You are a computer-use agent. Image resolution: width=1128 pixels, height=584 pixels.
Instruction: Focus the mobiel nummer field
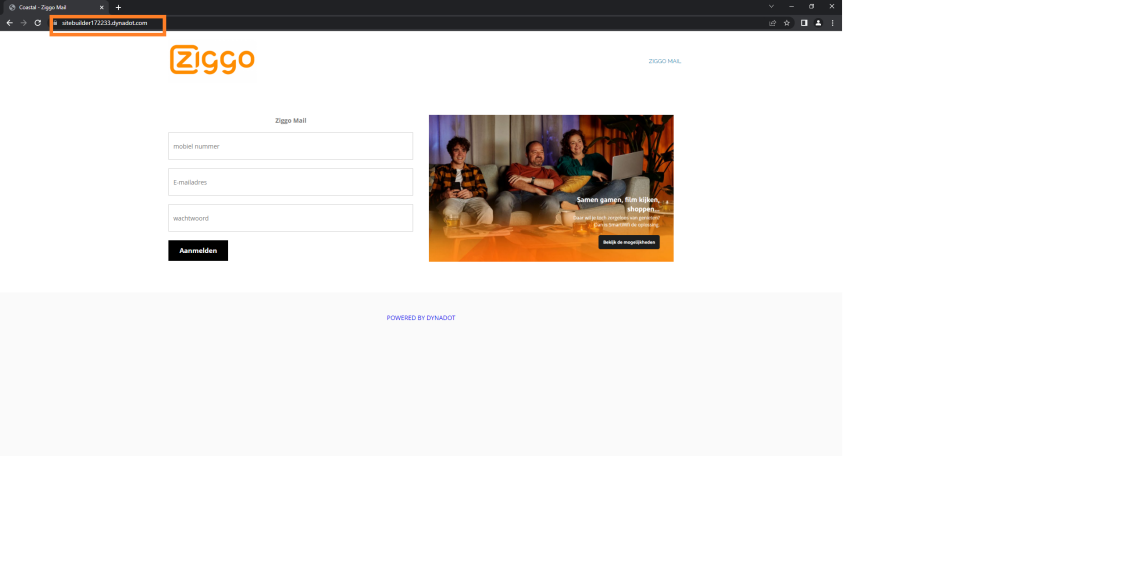(x=291, y=146)
